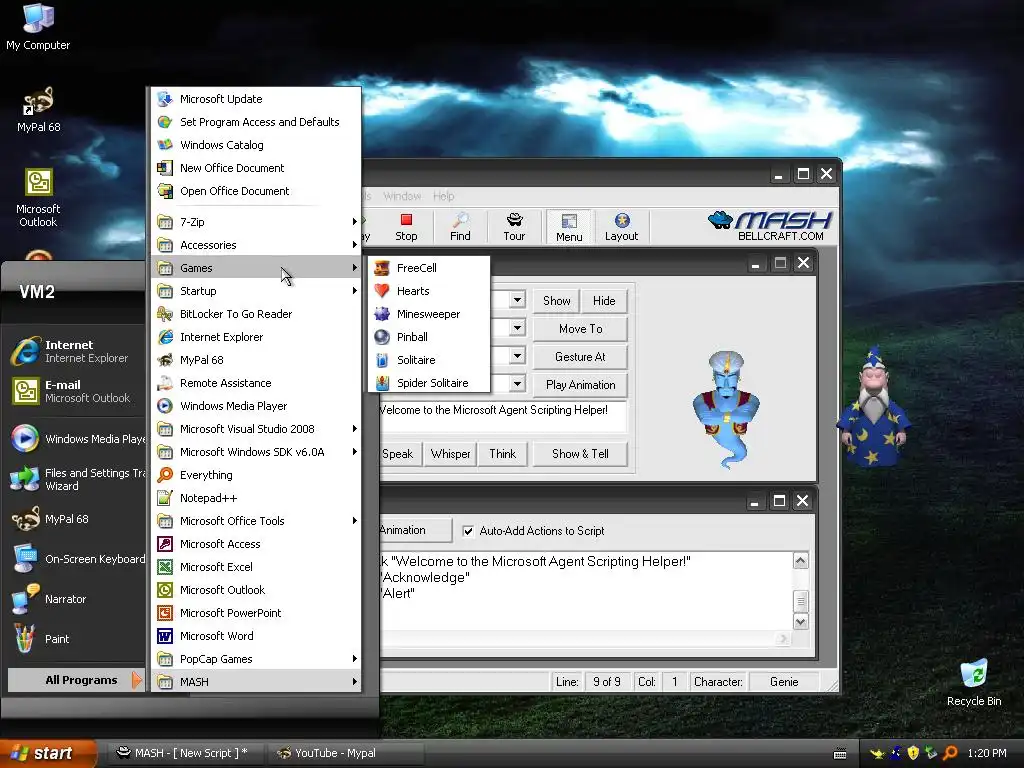Viewport: 1024px width, 768px height.
Task: Open Internet Explorer pinned in Start menu
Action: [75, 351]
